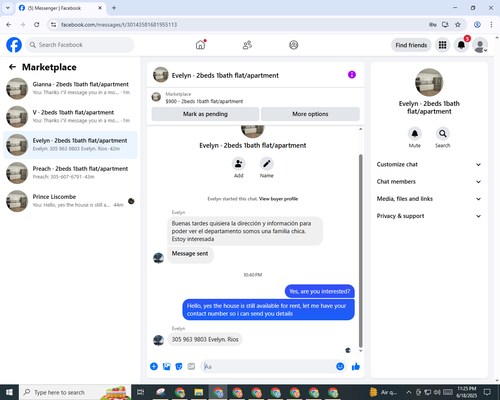This screenshot has height=400, width=500.
Task: Open the tab search dropdown arrow
Action: 8,8
